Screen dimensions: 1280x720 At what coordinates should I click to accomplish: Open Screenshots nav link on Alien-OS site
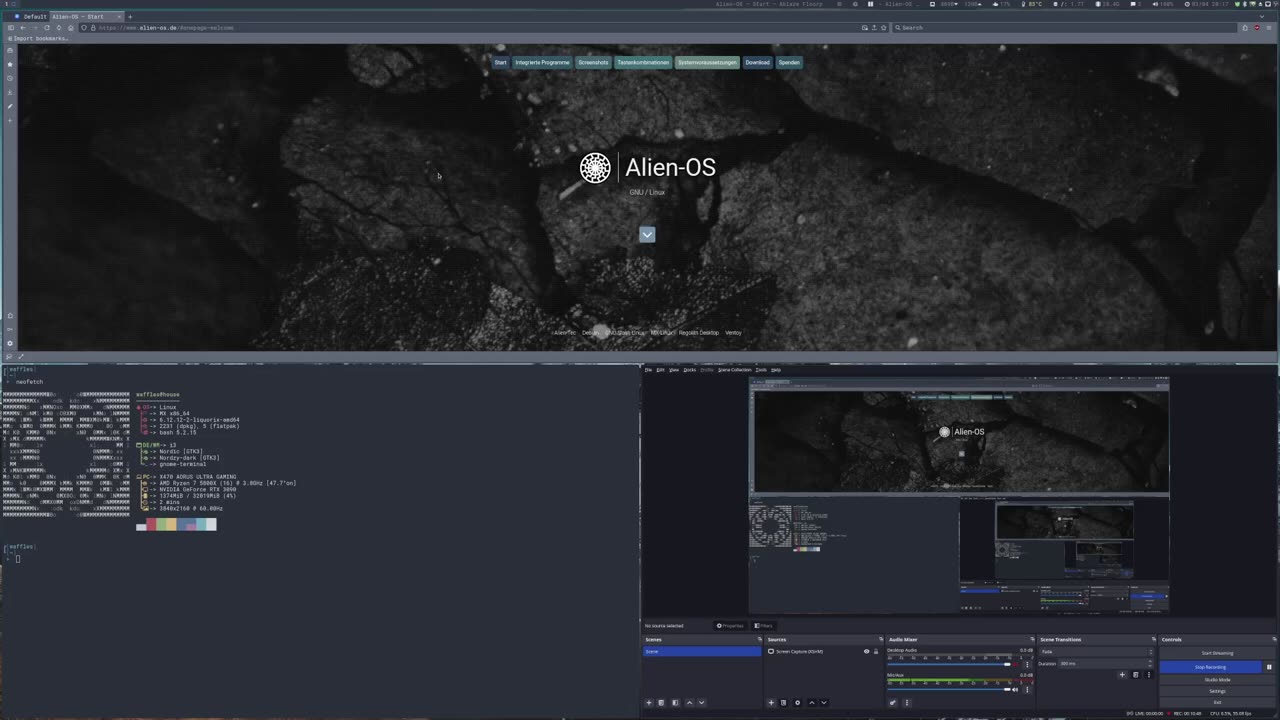point(593,62)
